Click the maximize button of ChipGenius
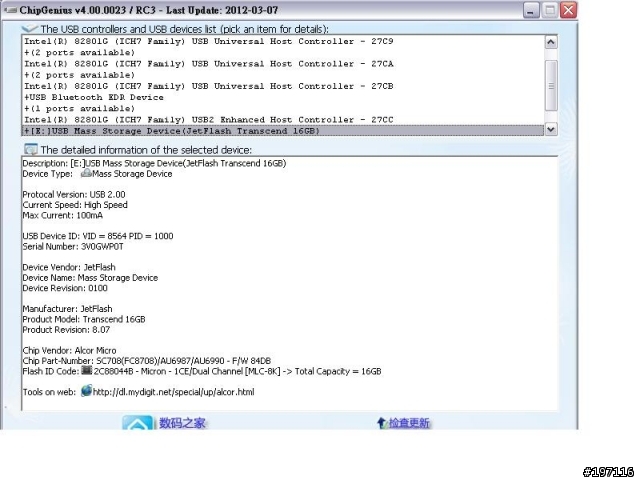Viewport: 640px width, 480px height. pyautogui.click(x=550, y=10)
